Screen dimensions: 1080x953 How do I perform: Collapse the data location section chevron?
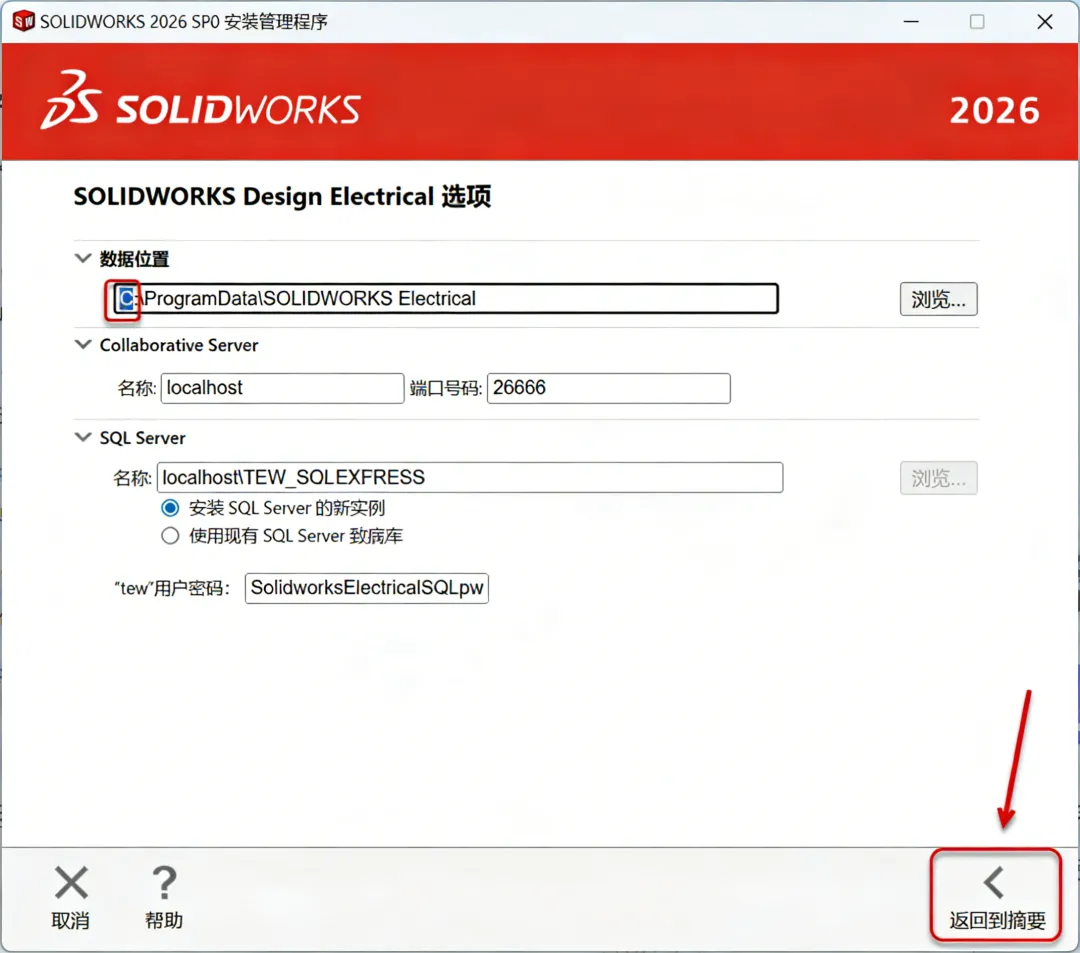(83, 258)
